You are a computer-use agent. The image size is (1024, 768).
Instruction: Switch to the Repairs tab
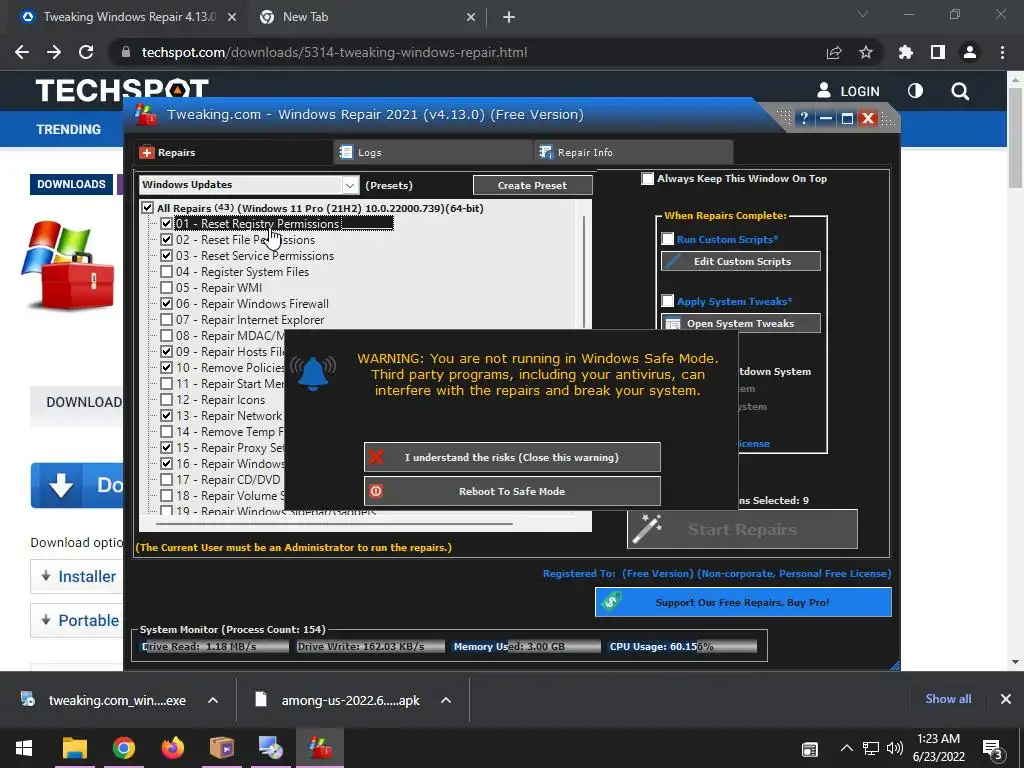233,152
